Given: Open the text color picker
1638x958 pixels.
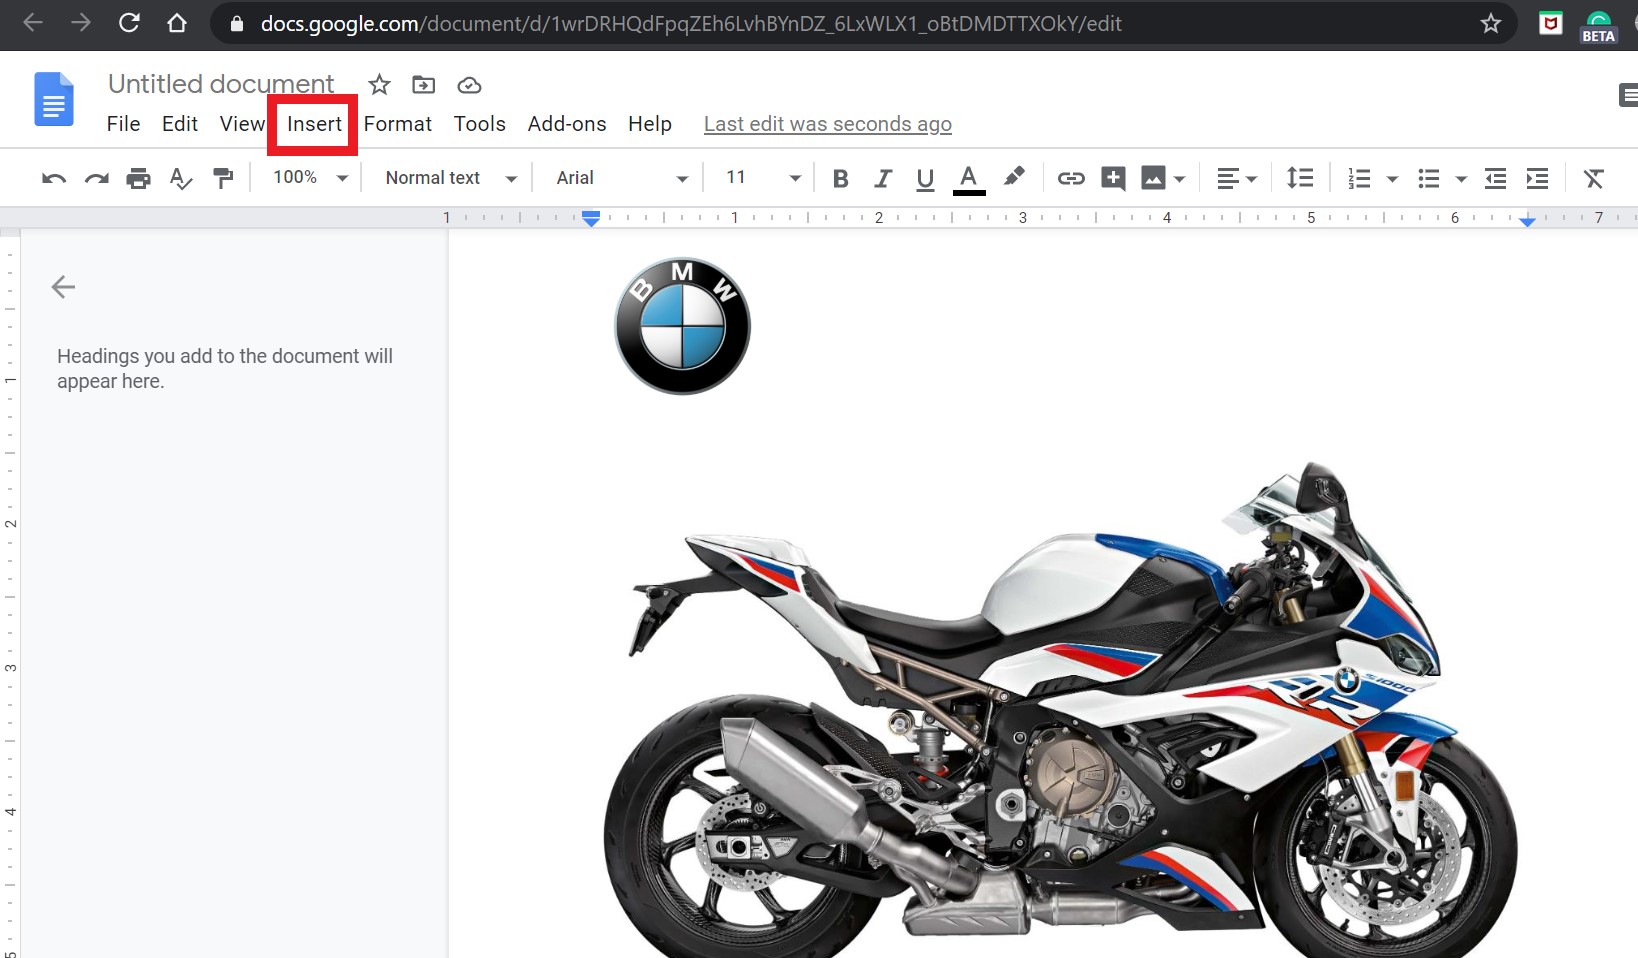Looking at the screenshot, I should click(968, 179).
